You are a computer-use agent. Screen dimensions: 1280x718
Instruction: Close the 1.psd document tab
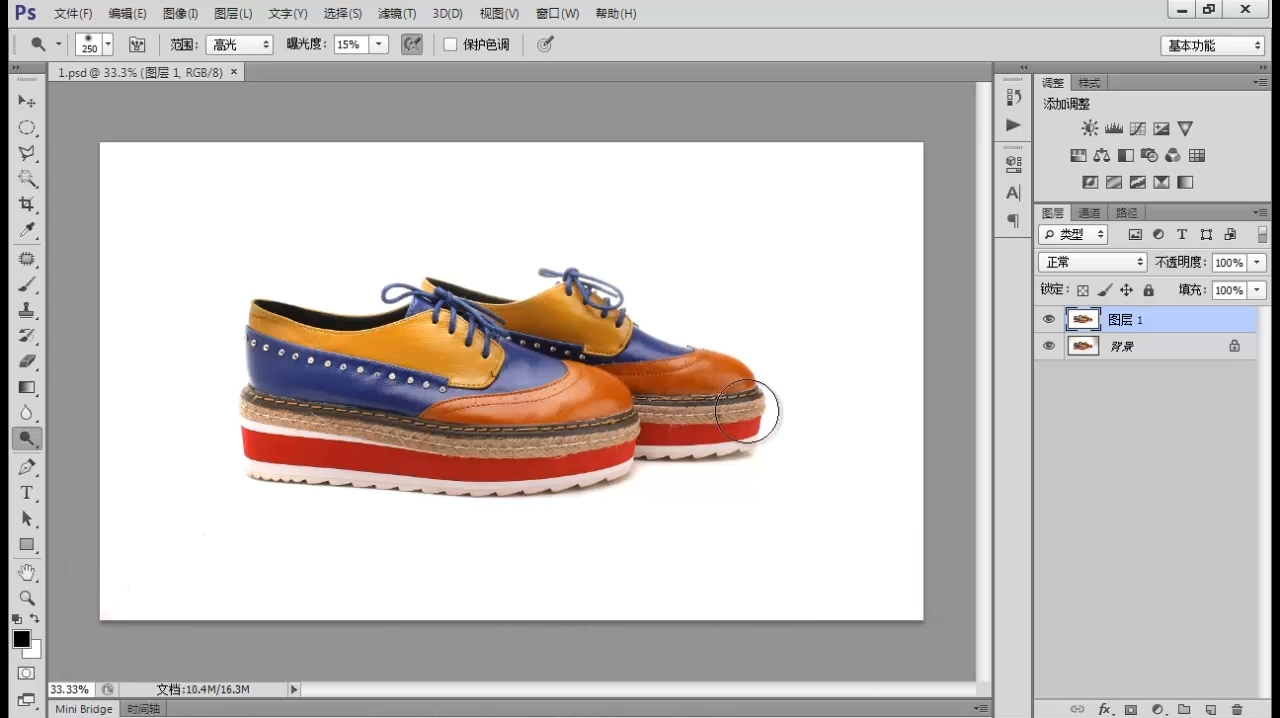click(234, 72)
